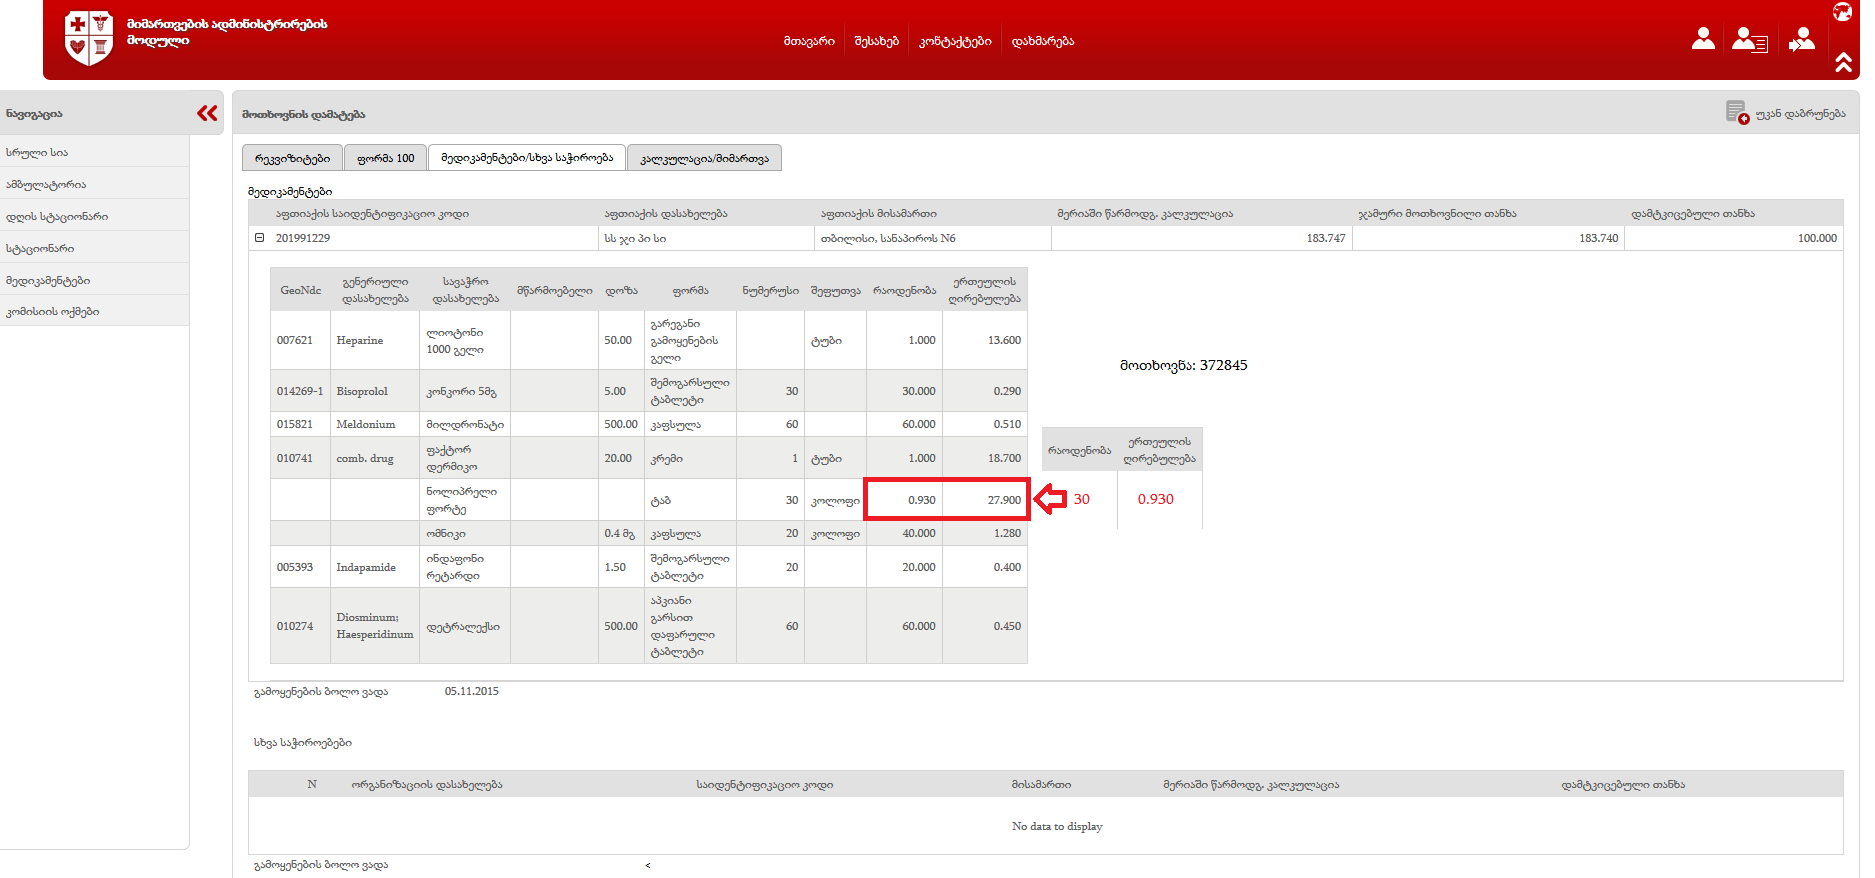Collapse pharmacy row 201991229 with minus box
The image size is (1875, 878).
coord(260,238)
